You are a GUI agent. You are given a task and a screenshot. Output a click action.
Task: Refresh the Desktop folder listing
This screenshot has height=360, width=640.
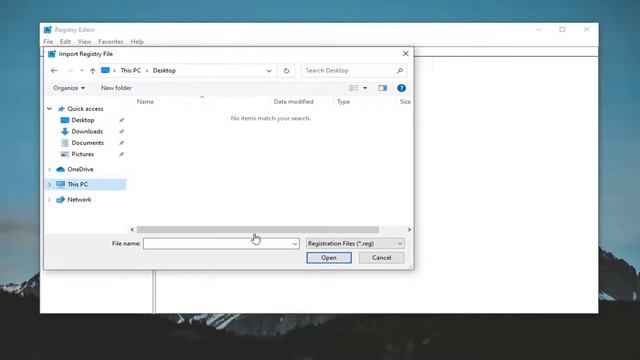tap(287, 71)
